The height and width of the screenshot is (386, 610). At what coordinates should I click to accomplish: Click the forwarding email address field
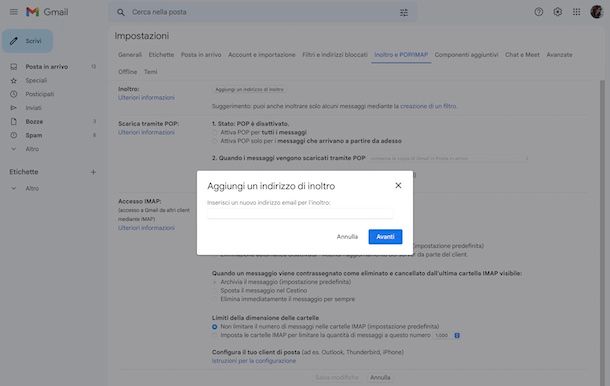(300, 213)
